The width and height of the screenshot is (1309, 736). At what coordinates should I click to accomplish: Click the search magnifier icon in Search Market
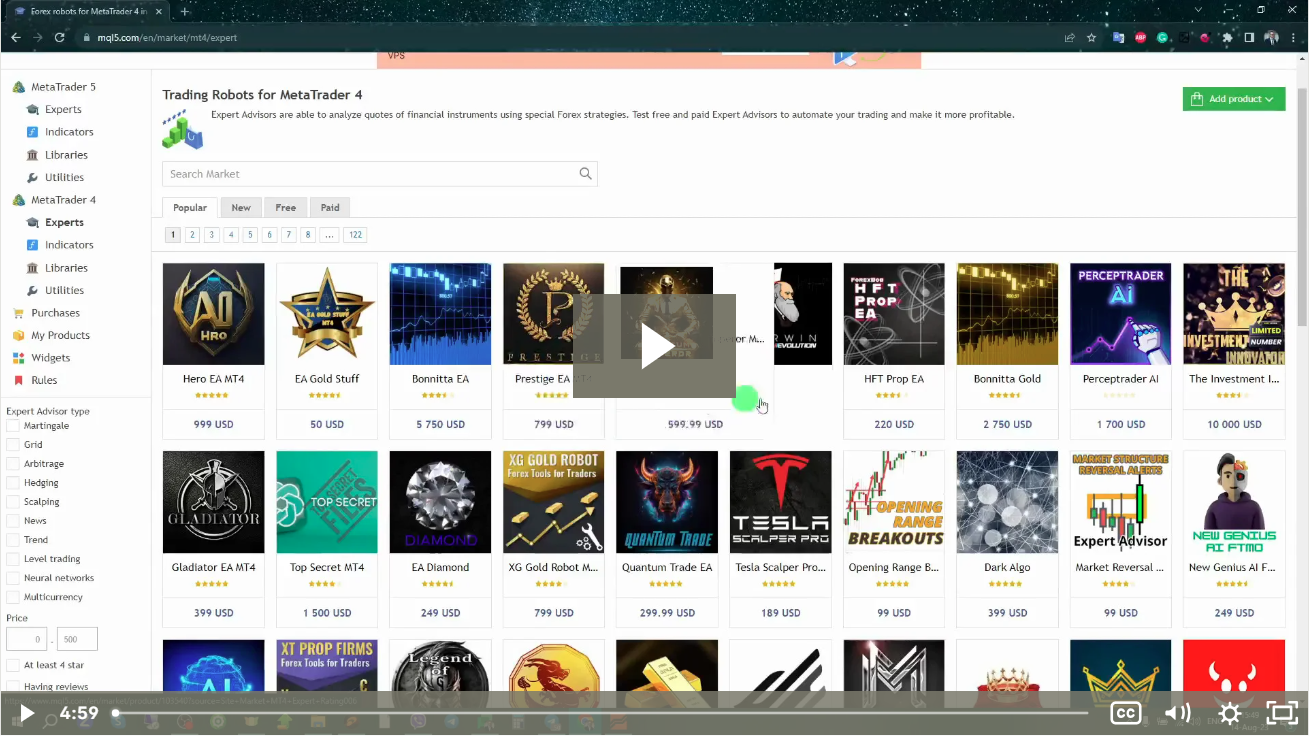(x=585, y=174)
